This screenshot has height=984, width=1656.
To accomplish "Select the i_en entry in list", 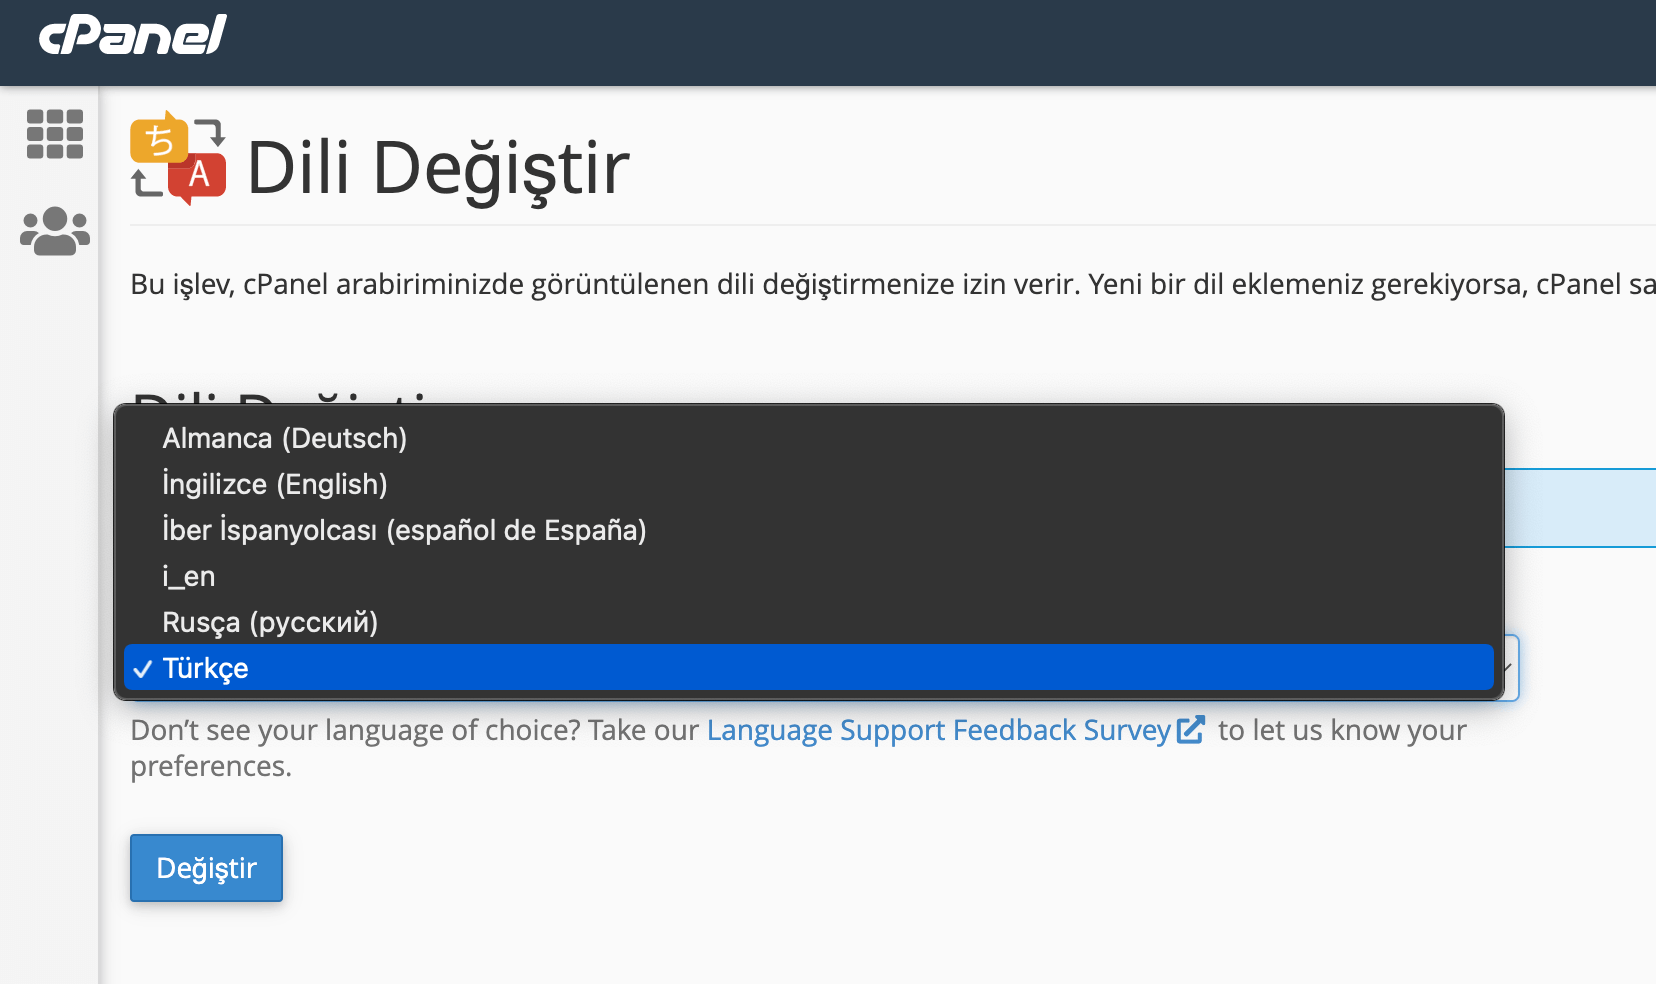I will (189, 576).
